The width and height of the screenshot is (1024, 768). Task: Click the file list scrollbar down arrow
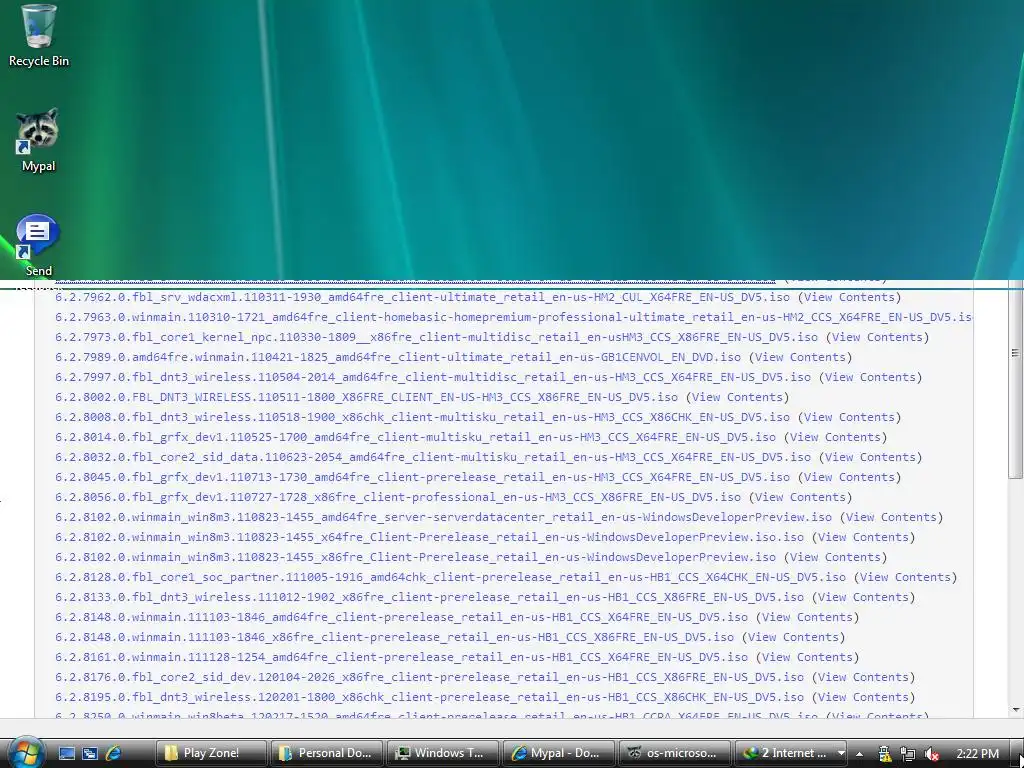pos(1015,710)
